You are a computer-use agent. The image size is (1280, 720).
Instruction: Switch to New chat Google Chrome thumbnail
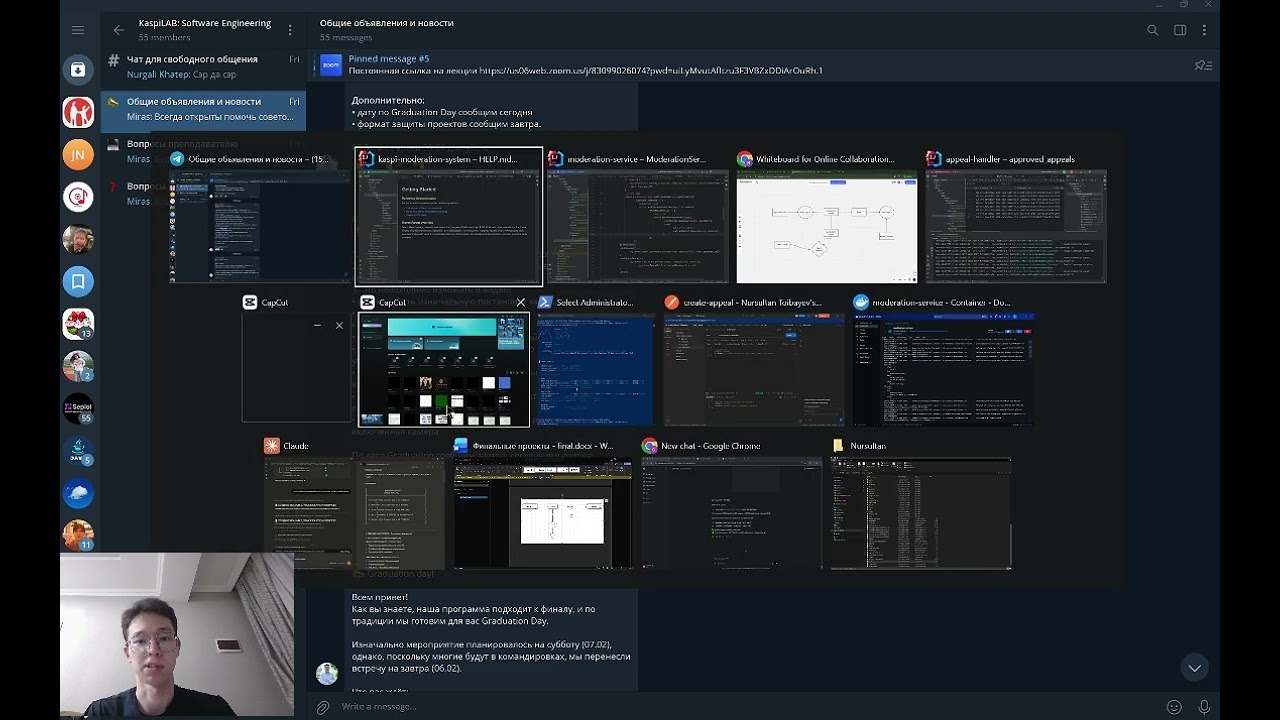[x=731, y=504]
